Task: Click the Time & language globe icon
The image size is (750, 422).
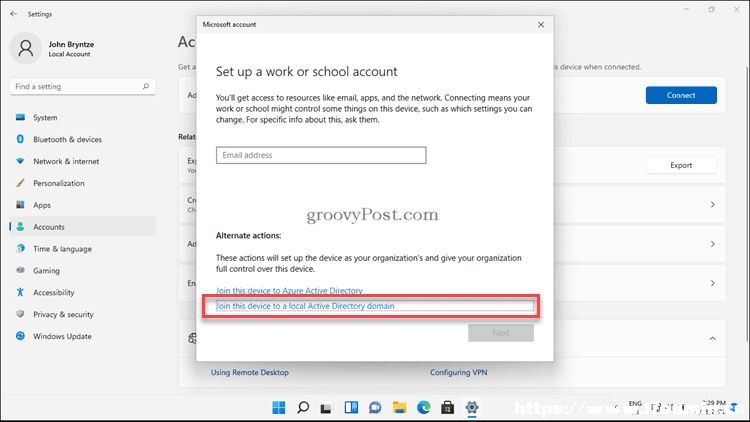Action: pyautogui.click(x=20, y=249)
